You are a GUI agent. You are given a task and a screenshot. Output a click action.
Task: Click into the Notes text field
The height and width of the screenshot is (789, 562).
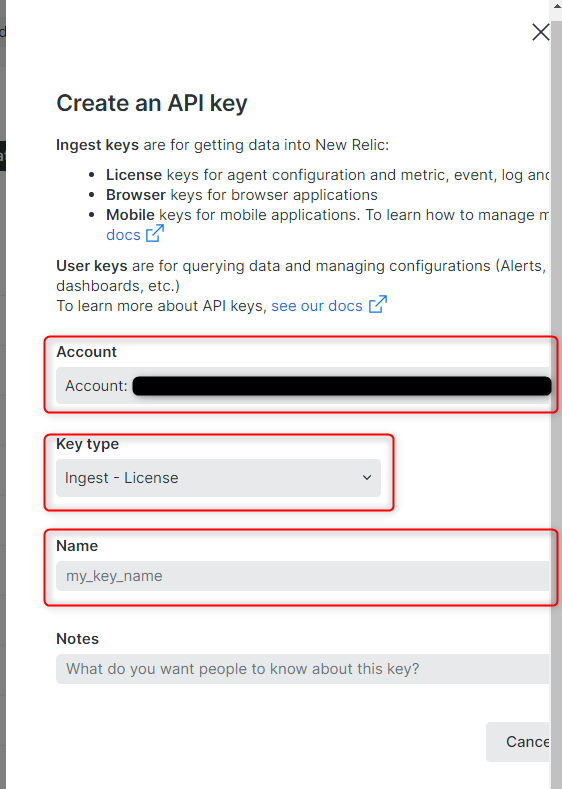tap(304, 669)
